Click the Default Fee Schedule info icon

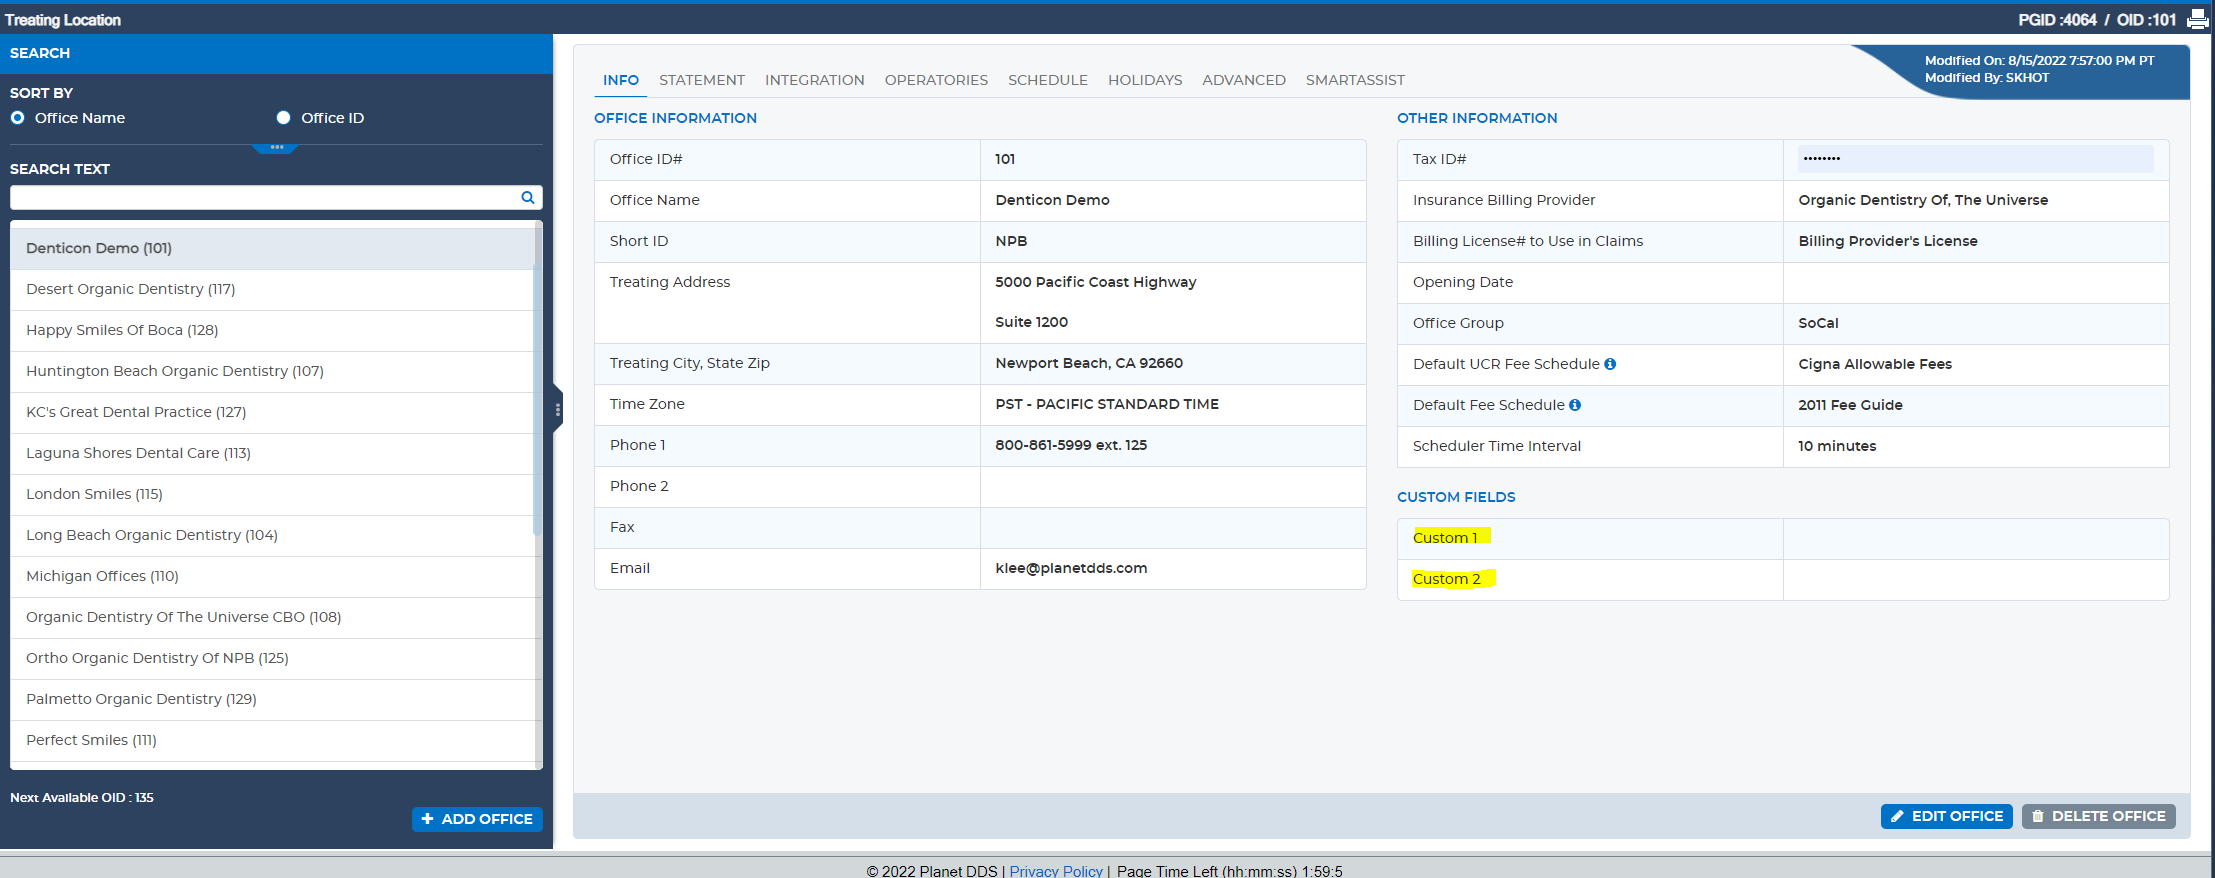click(1575, 405)
